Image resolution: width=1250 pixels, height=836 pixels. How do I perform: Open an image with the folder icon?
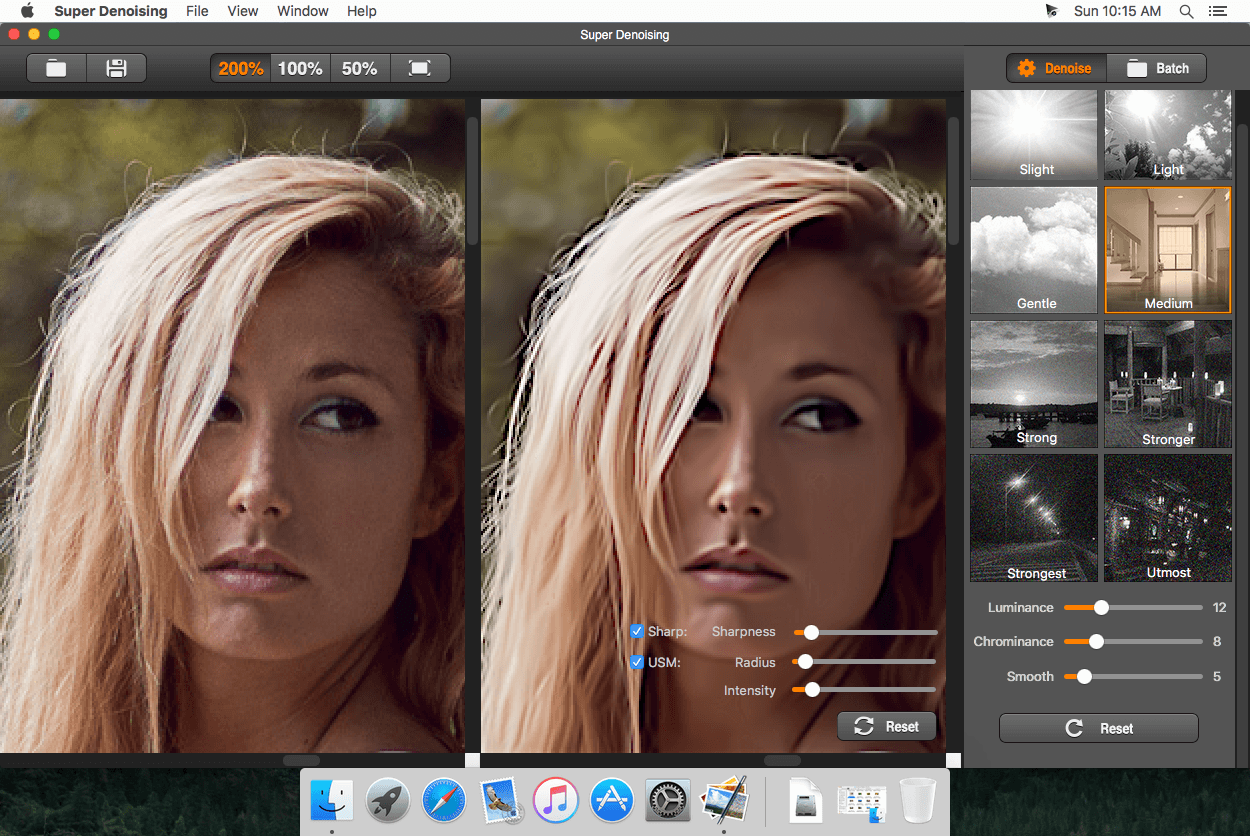56,68
